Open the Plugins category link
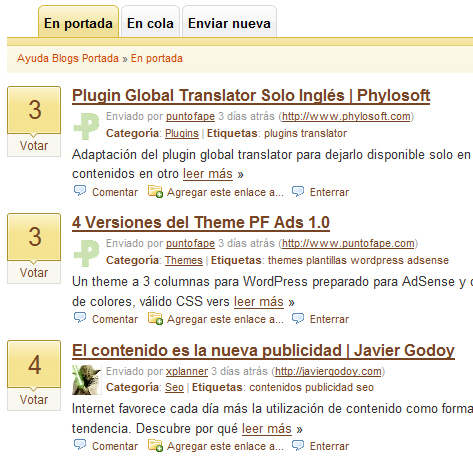Viewport: 473px width, 457px height. coord(182,133)
